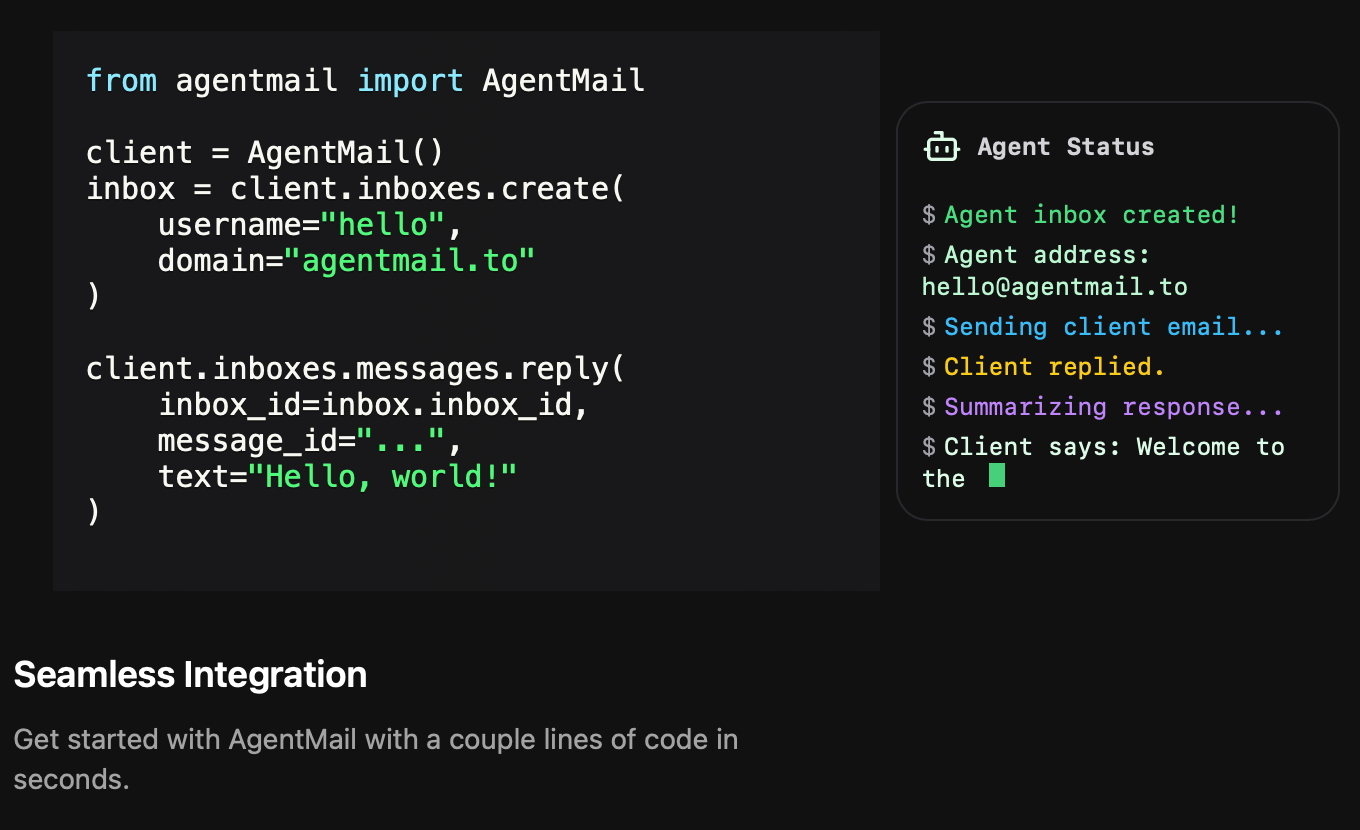
Task: Click the 'Get started with AgentMail' description
Action: coord(375,740)
